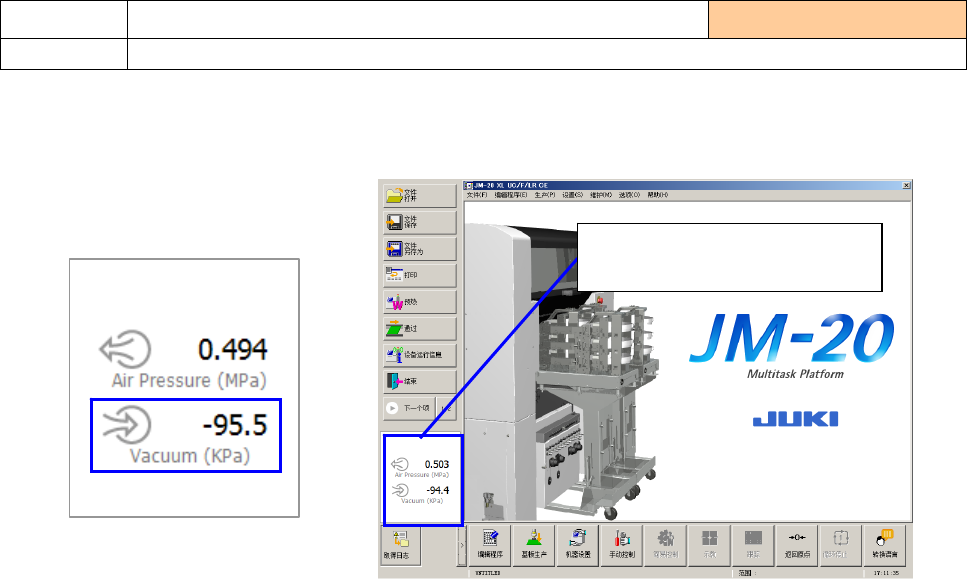Screen dimensions: 967x579
Task: Click the 下一个项 next item play button
Action: point(409,408)
